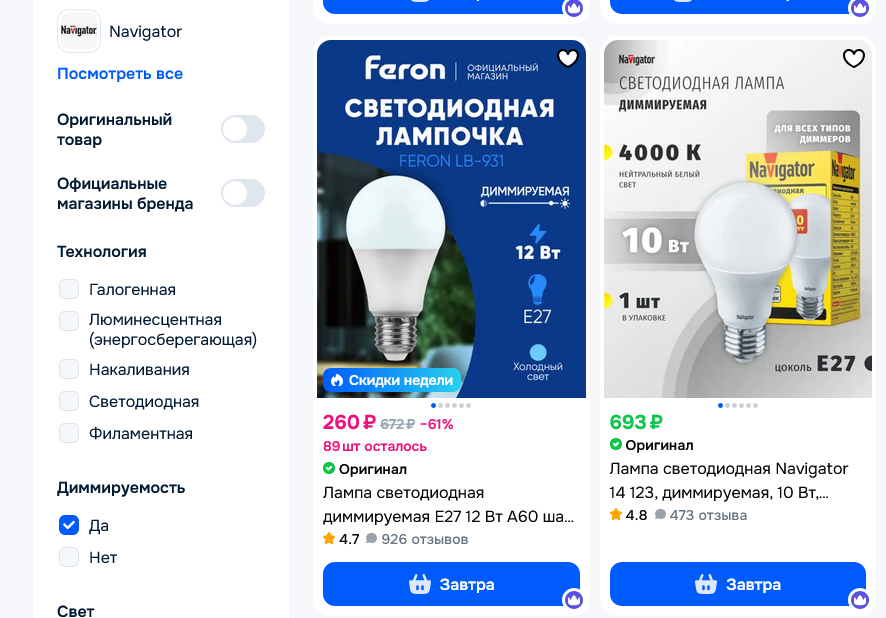This screenshot has height=618, width=886.
Task: Click the Посмотреть все link
Action: coord(120,73)
